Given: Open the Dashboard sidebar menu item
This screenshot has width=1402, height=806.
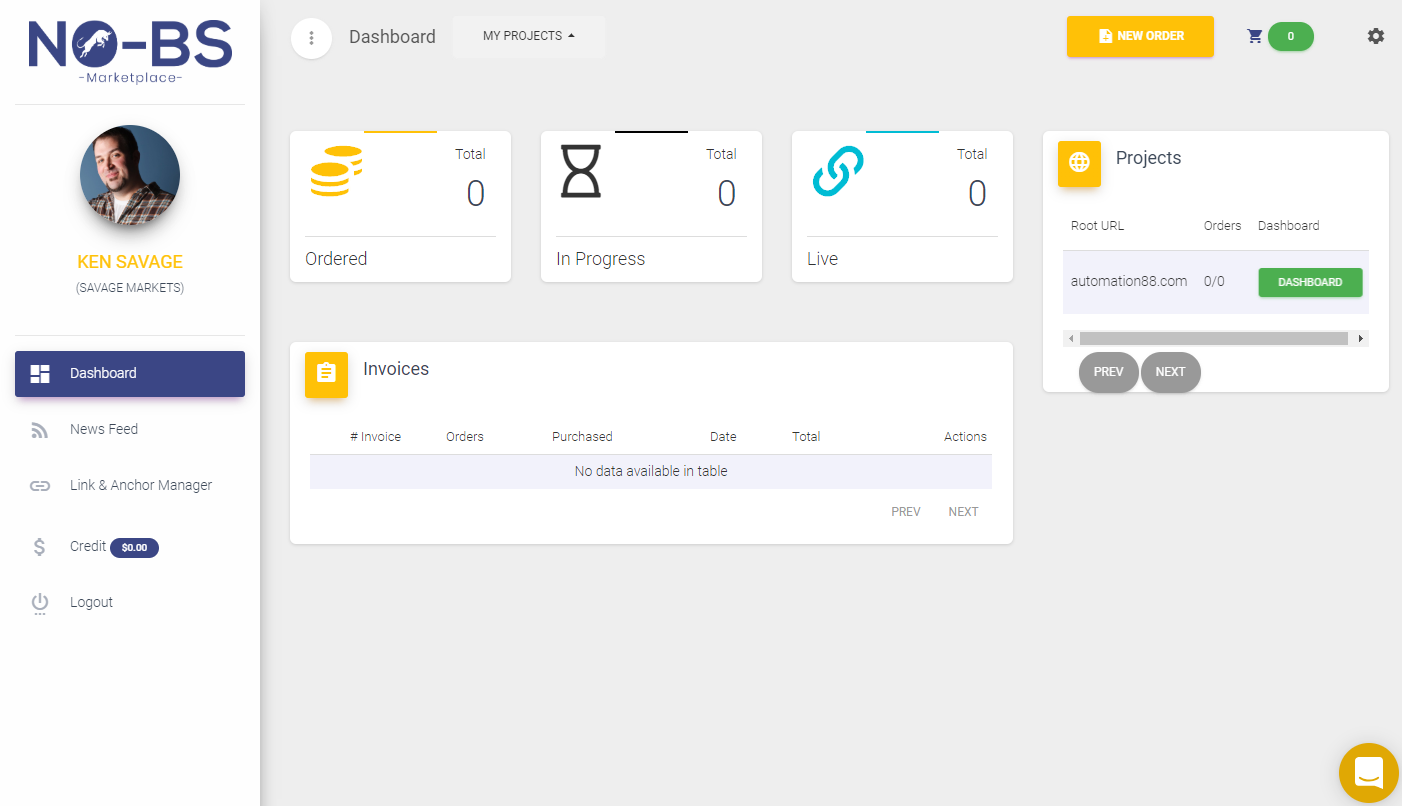Looking at the screenshot, I should [130, 374].
